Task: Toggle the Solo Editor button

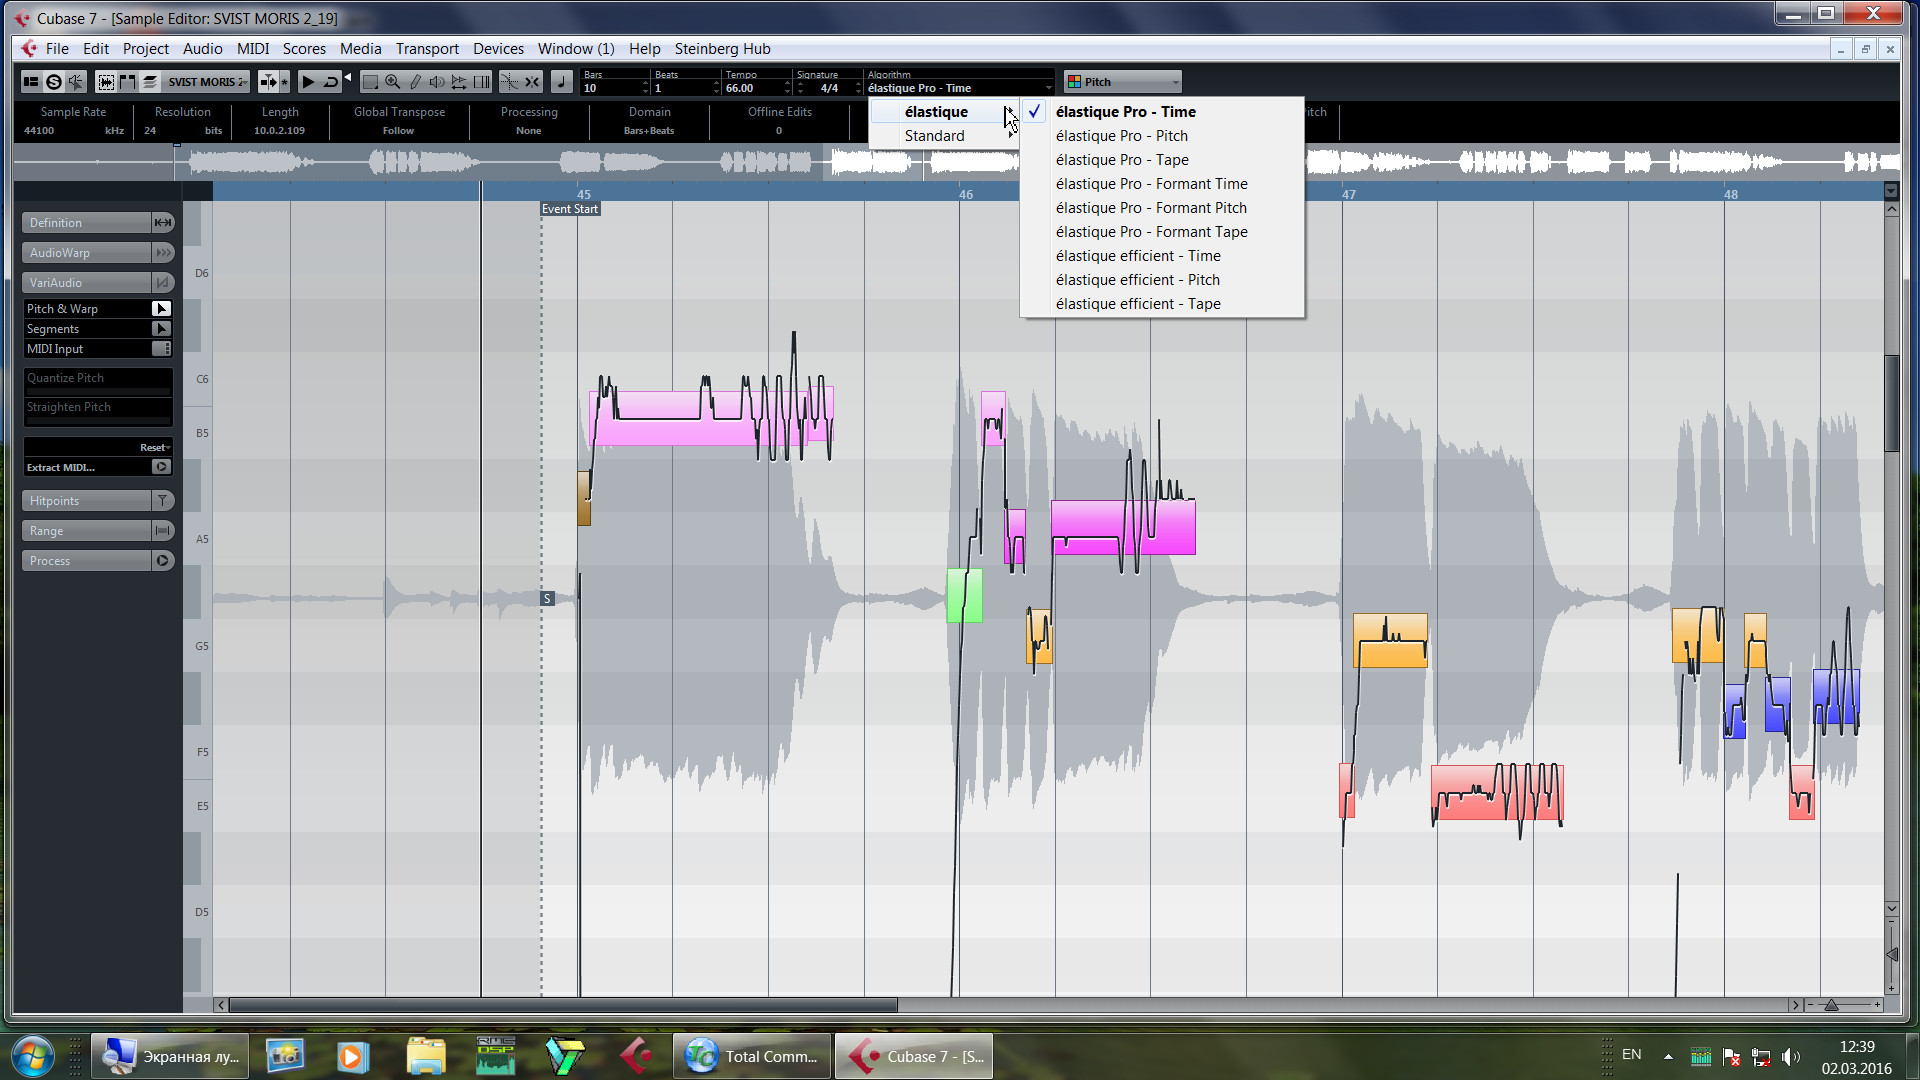Action: tap(54, 82)
